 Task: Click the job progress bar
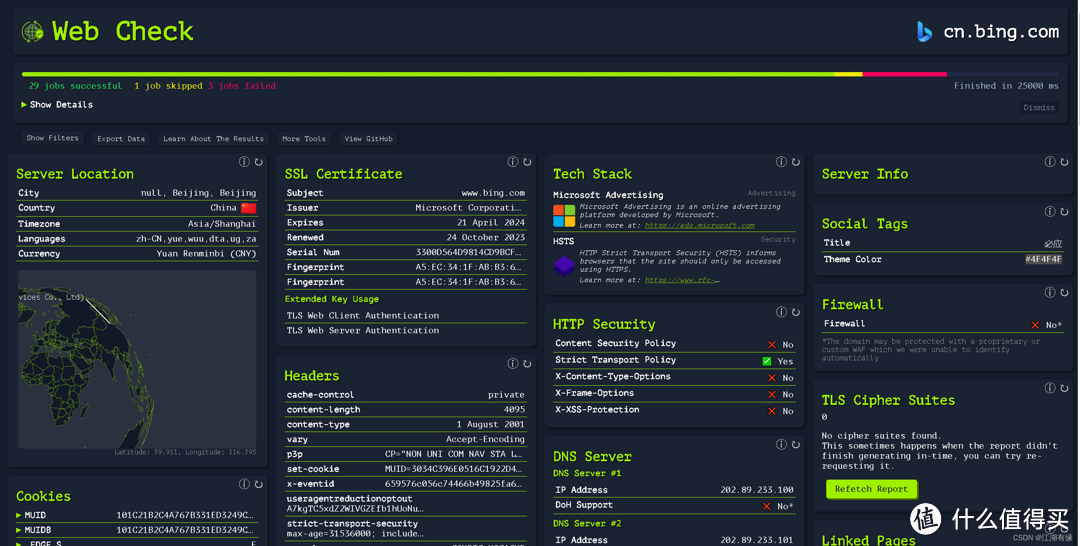[540, 74]
